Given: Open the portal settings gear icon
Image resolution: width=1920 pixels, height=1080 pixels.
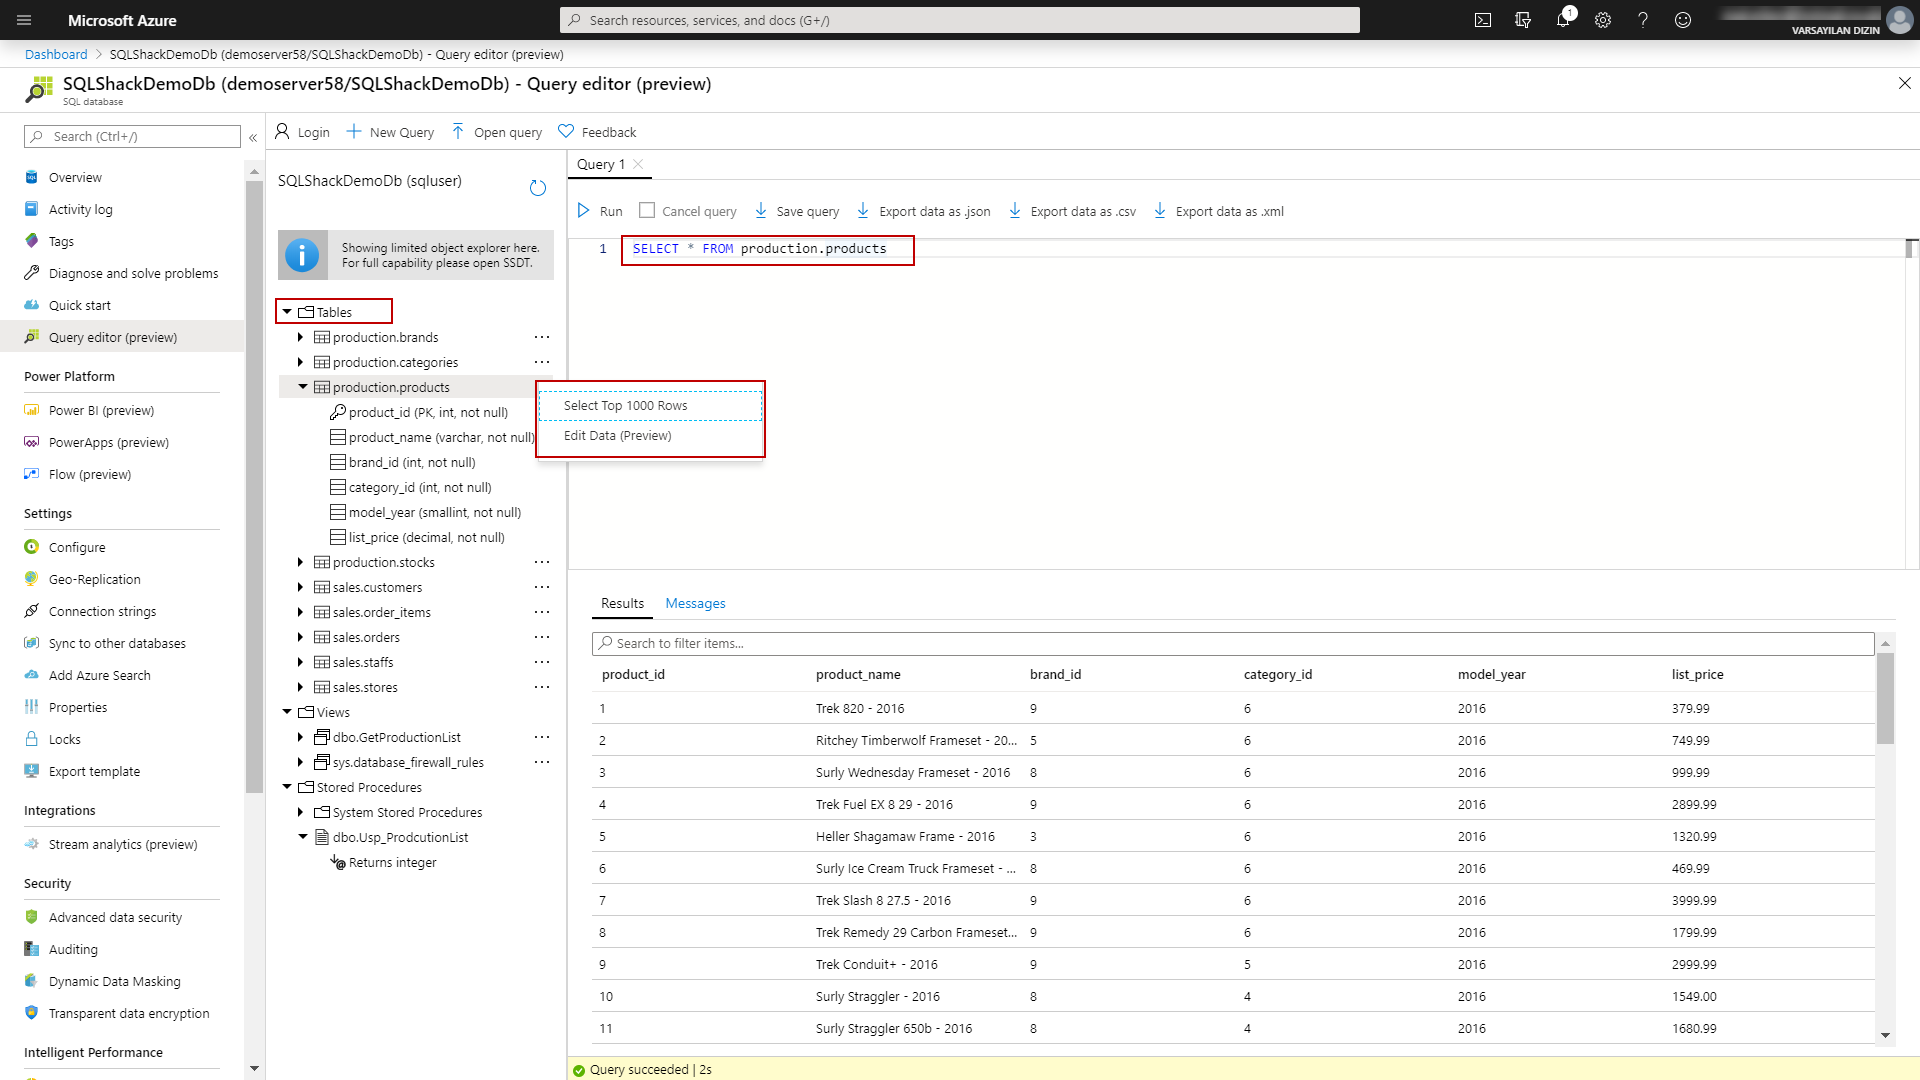Looking at the screenshot, I should tap(1603, 20).
